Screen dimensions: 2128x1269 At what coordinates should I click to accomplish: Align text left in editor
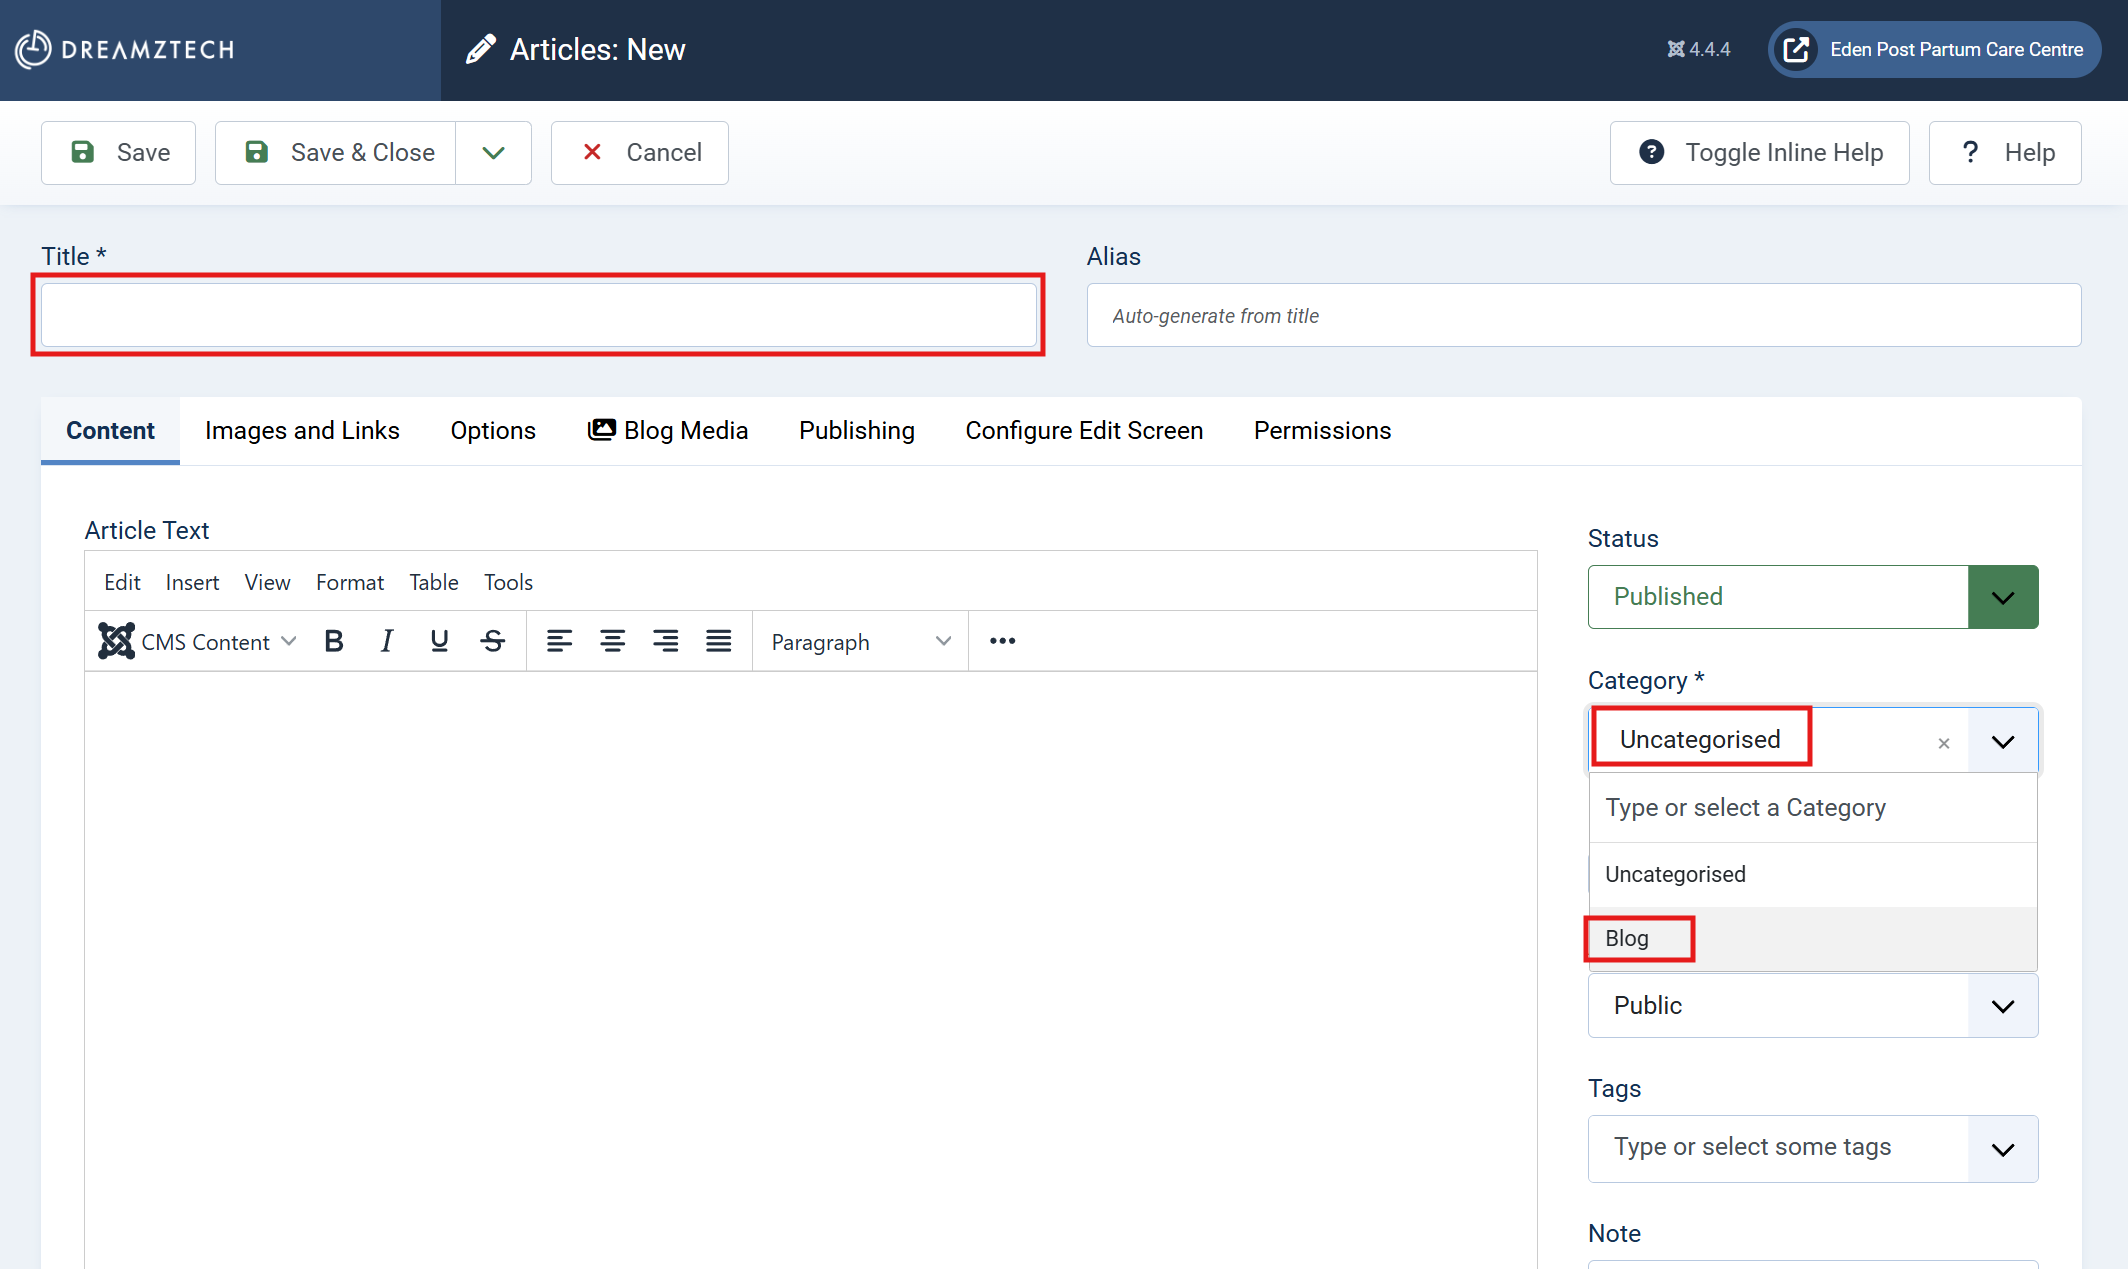click(559, 641)
